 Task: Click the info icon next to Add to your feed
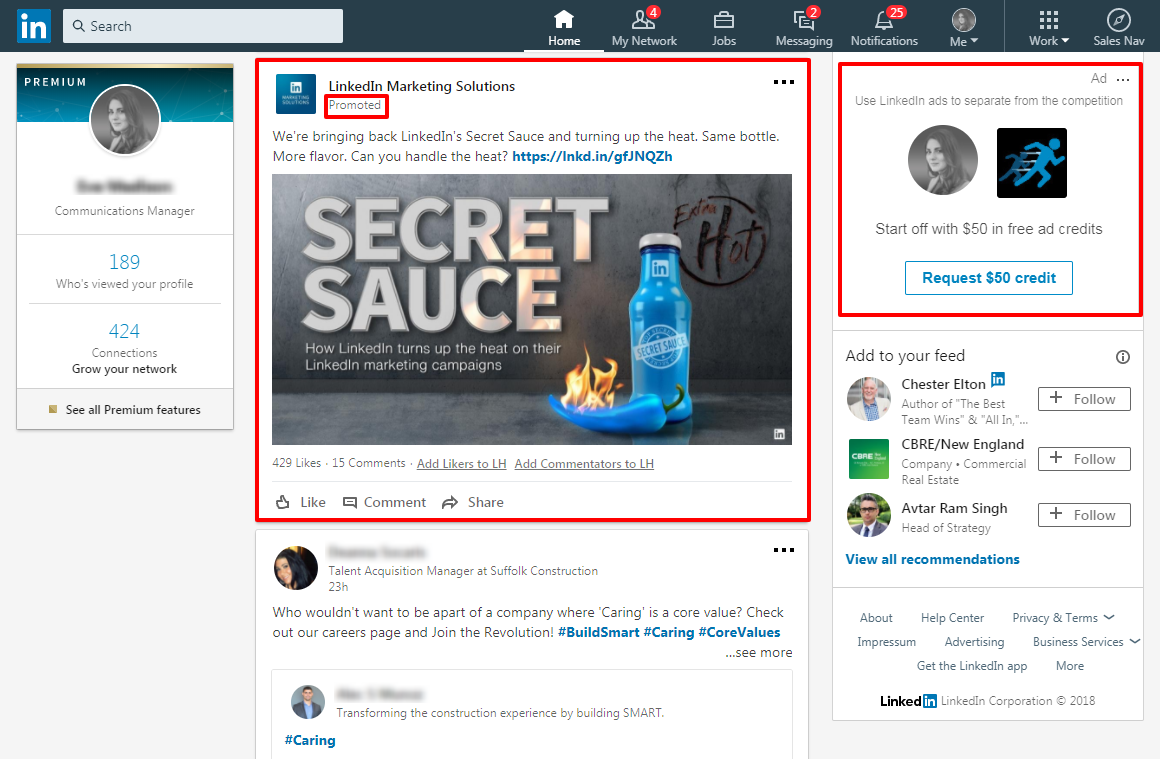click(1122, 356)
